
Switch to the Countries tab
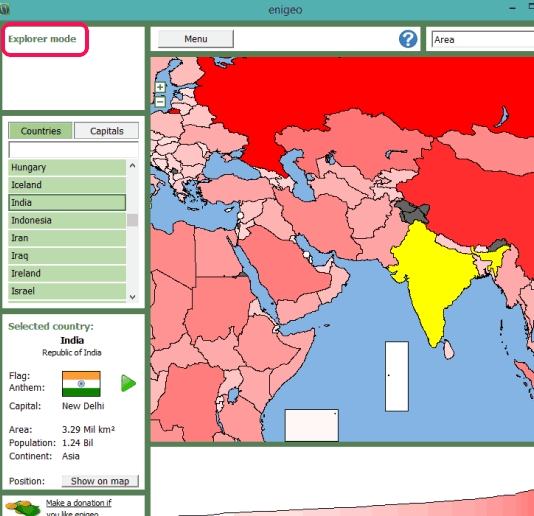pyautogui.click(x=41, y=131)
